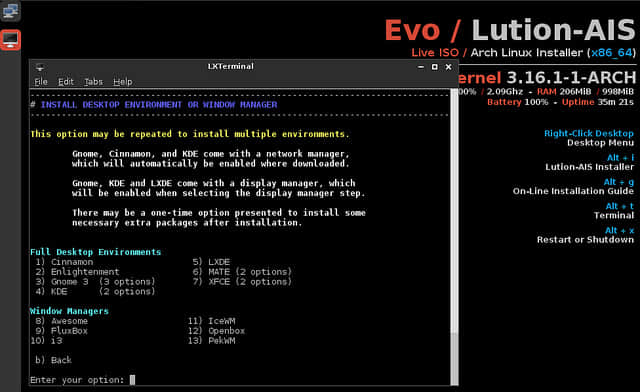Maximize the LXTerminal window
Viewport: 640px width, 392px height.
tap(435, 67)
